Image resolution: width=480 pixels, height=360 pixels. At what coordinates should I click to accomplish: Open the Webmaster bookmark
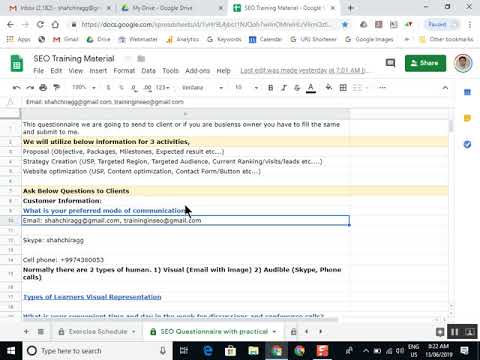[x=138, y=39]
